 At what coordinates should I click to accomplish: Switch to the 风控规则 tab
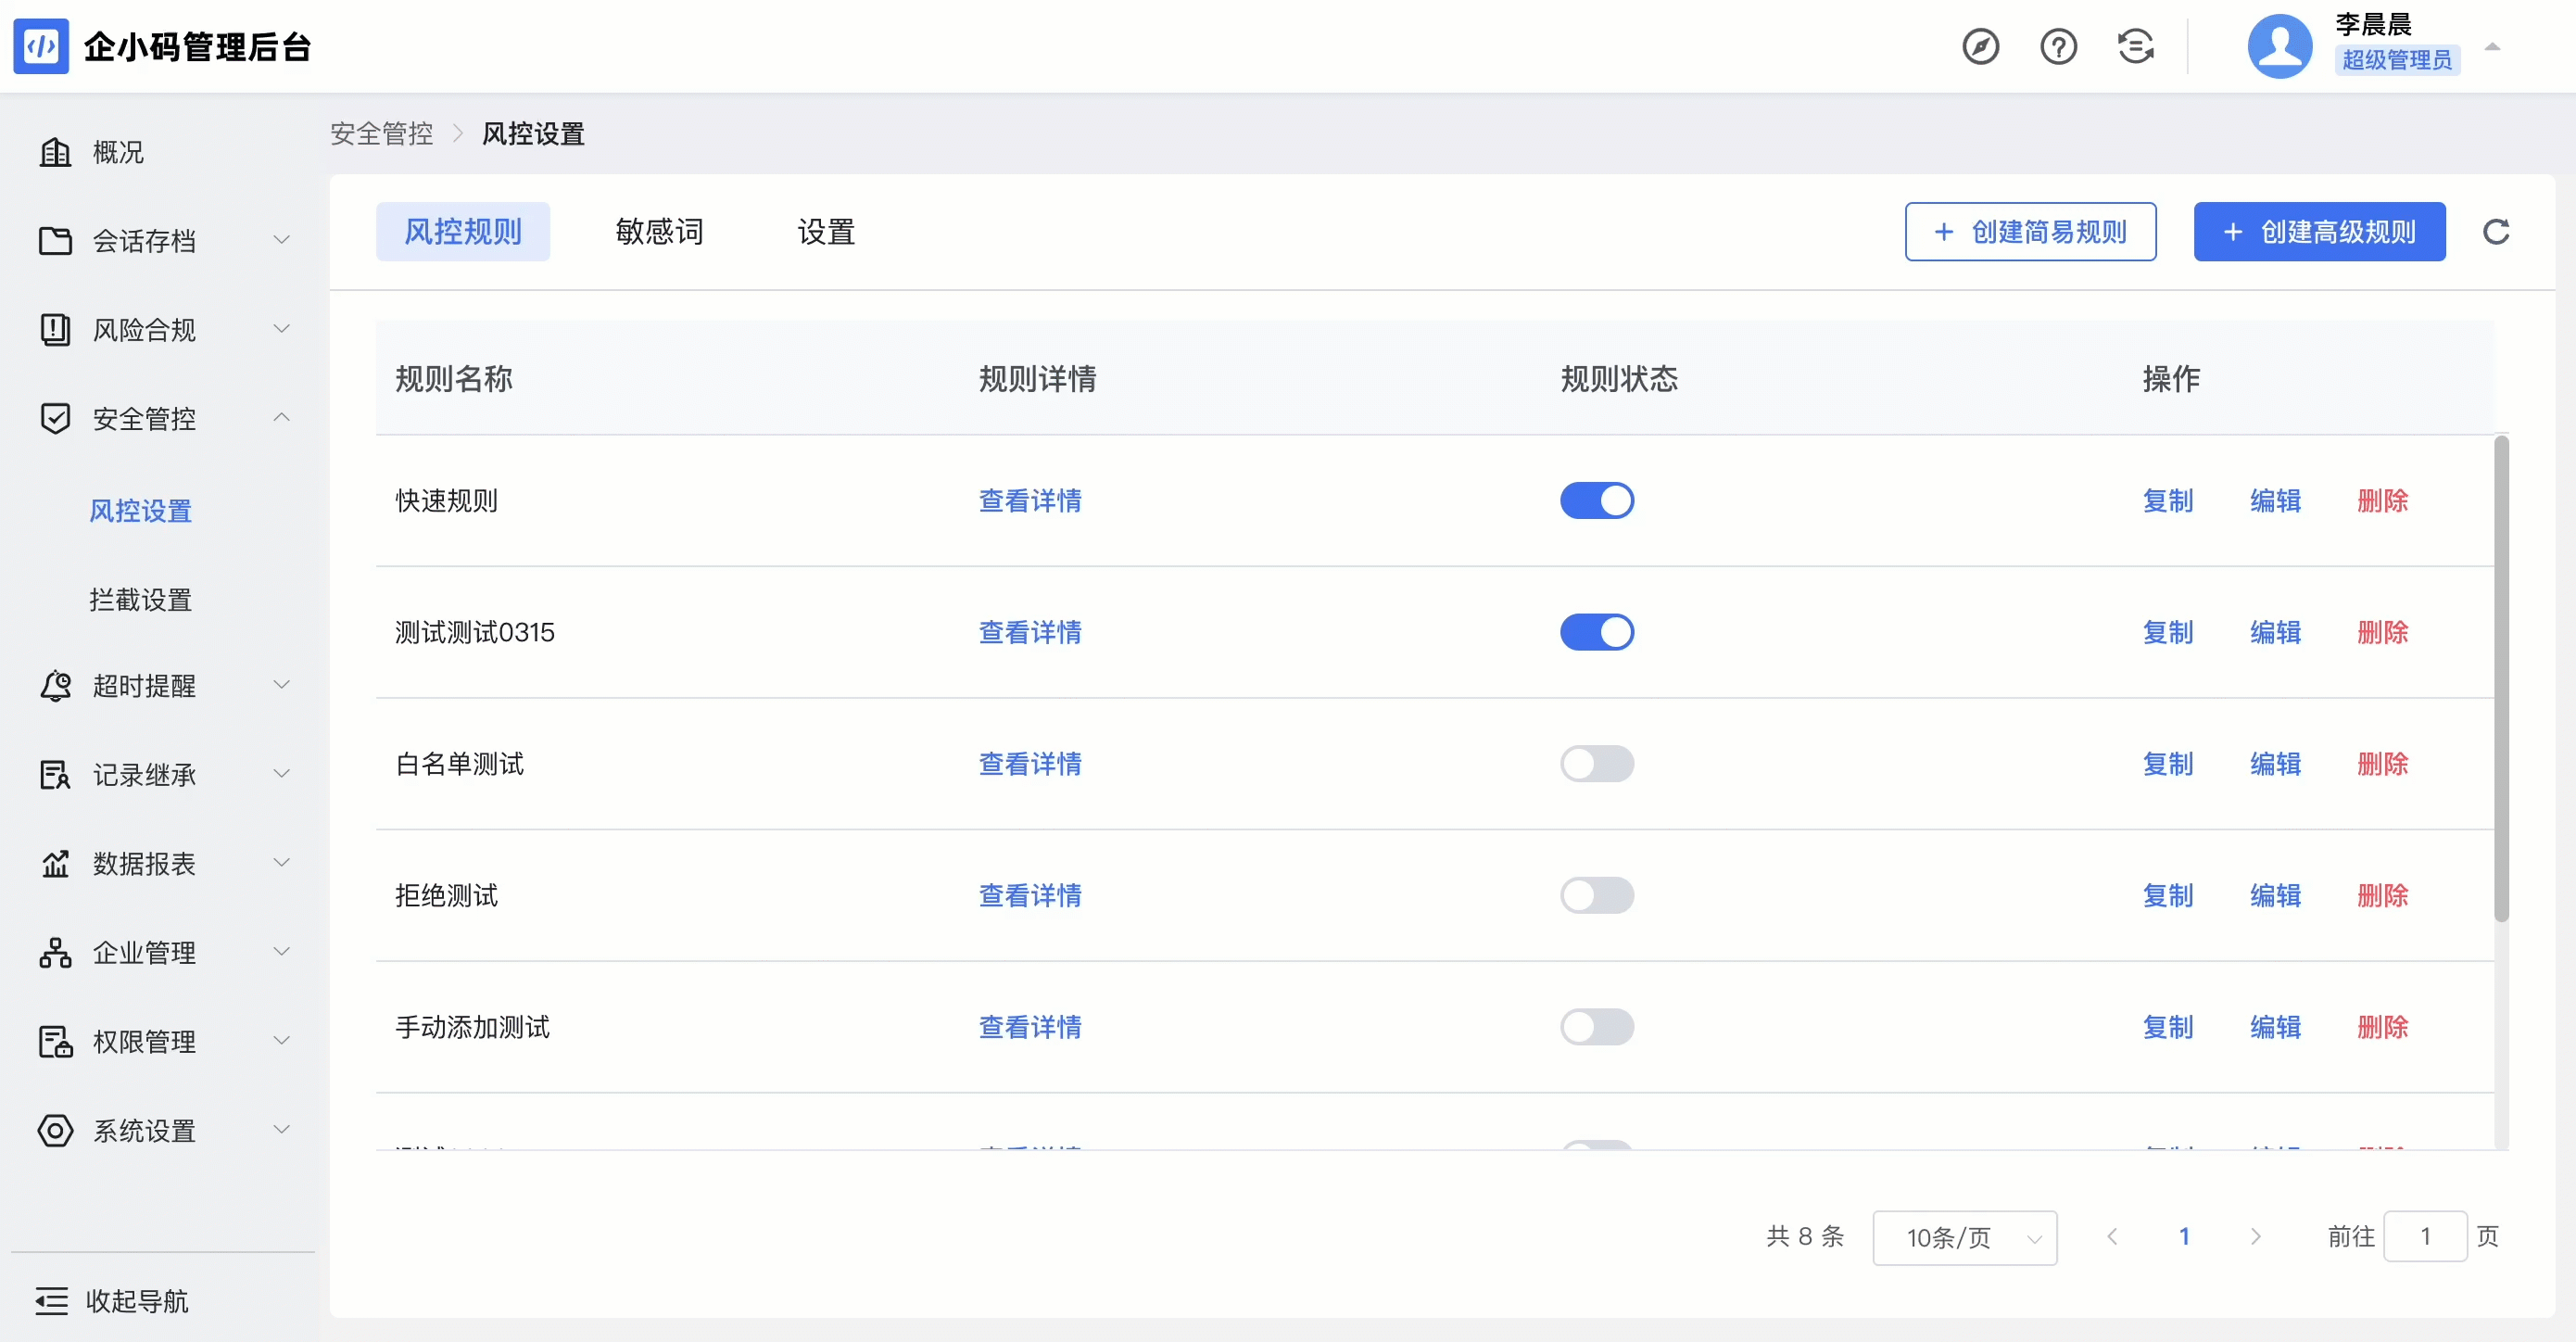463,232
